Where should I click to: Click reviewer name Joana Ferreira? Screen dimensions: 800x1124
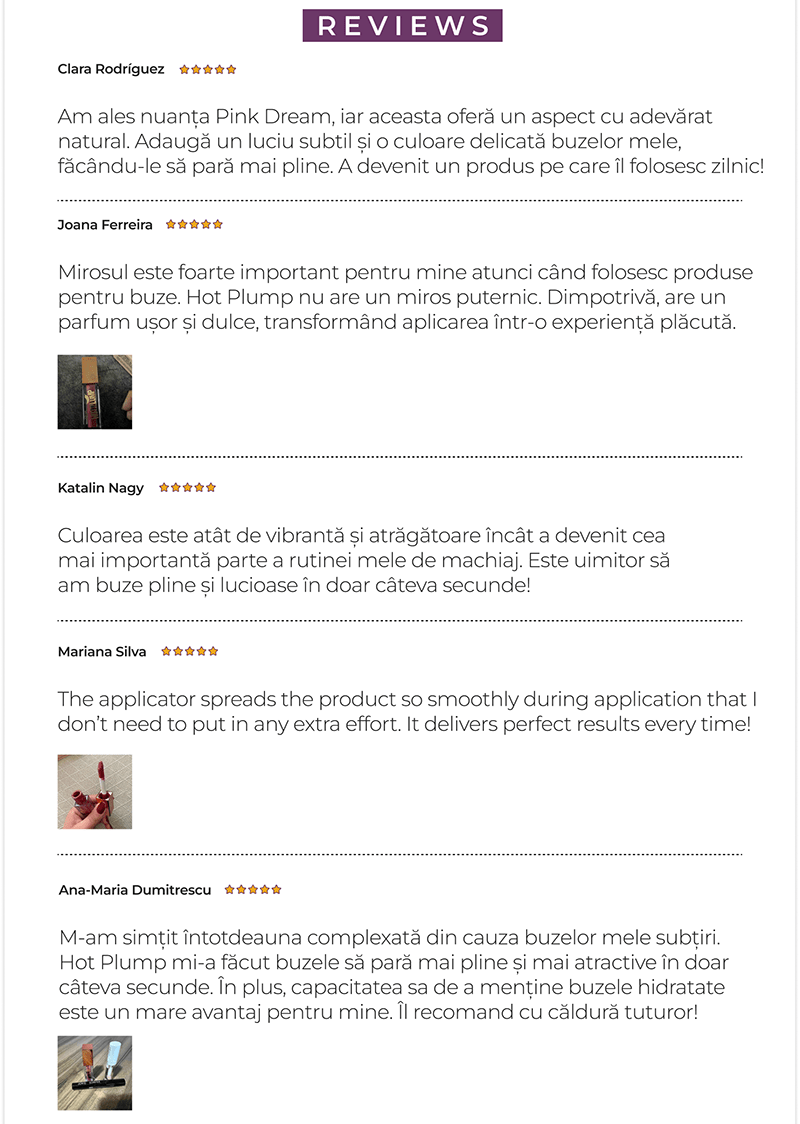(105, 225)
